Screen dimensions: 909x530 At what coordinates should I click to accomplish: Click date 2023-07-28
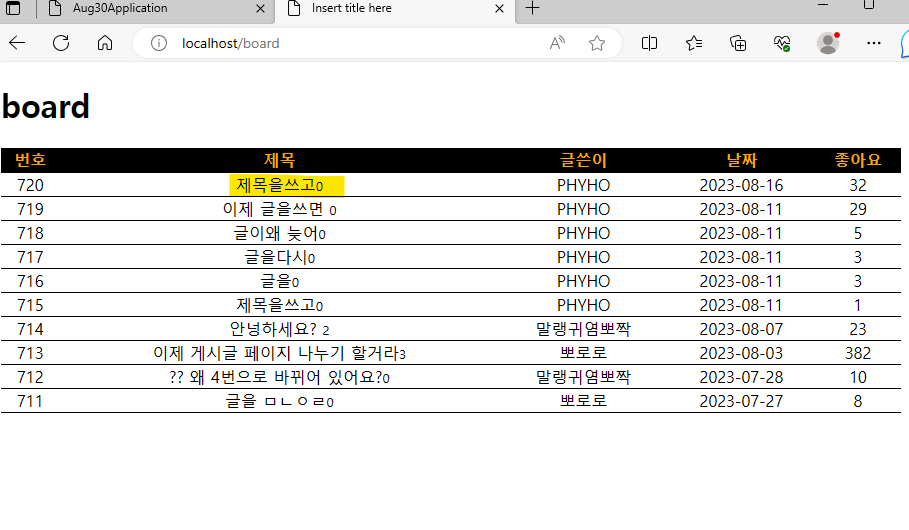point(741,377)
